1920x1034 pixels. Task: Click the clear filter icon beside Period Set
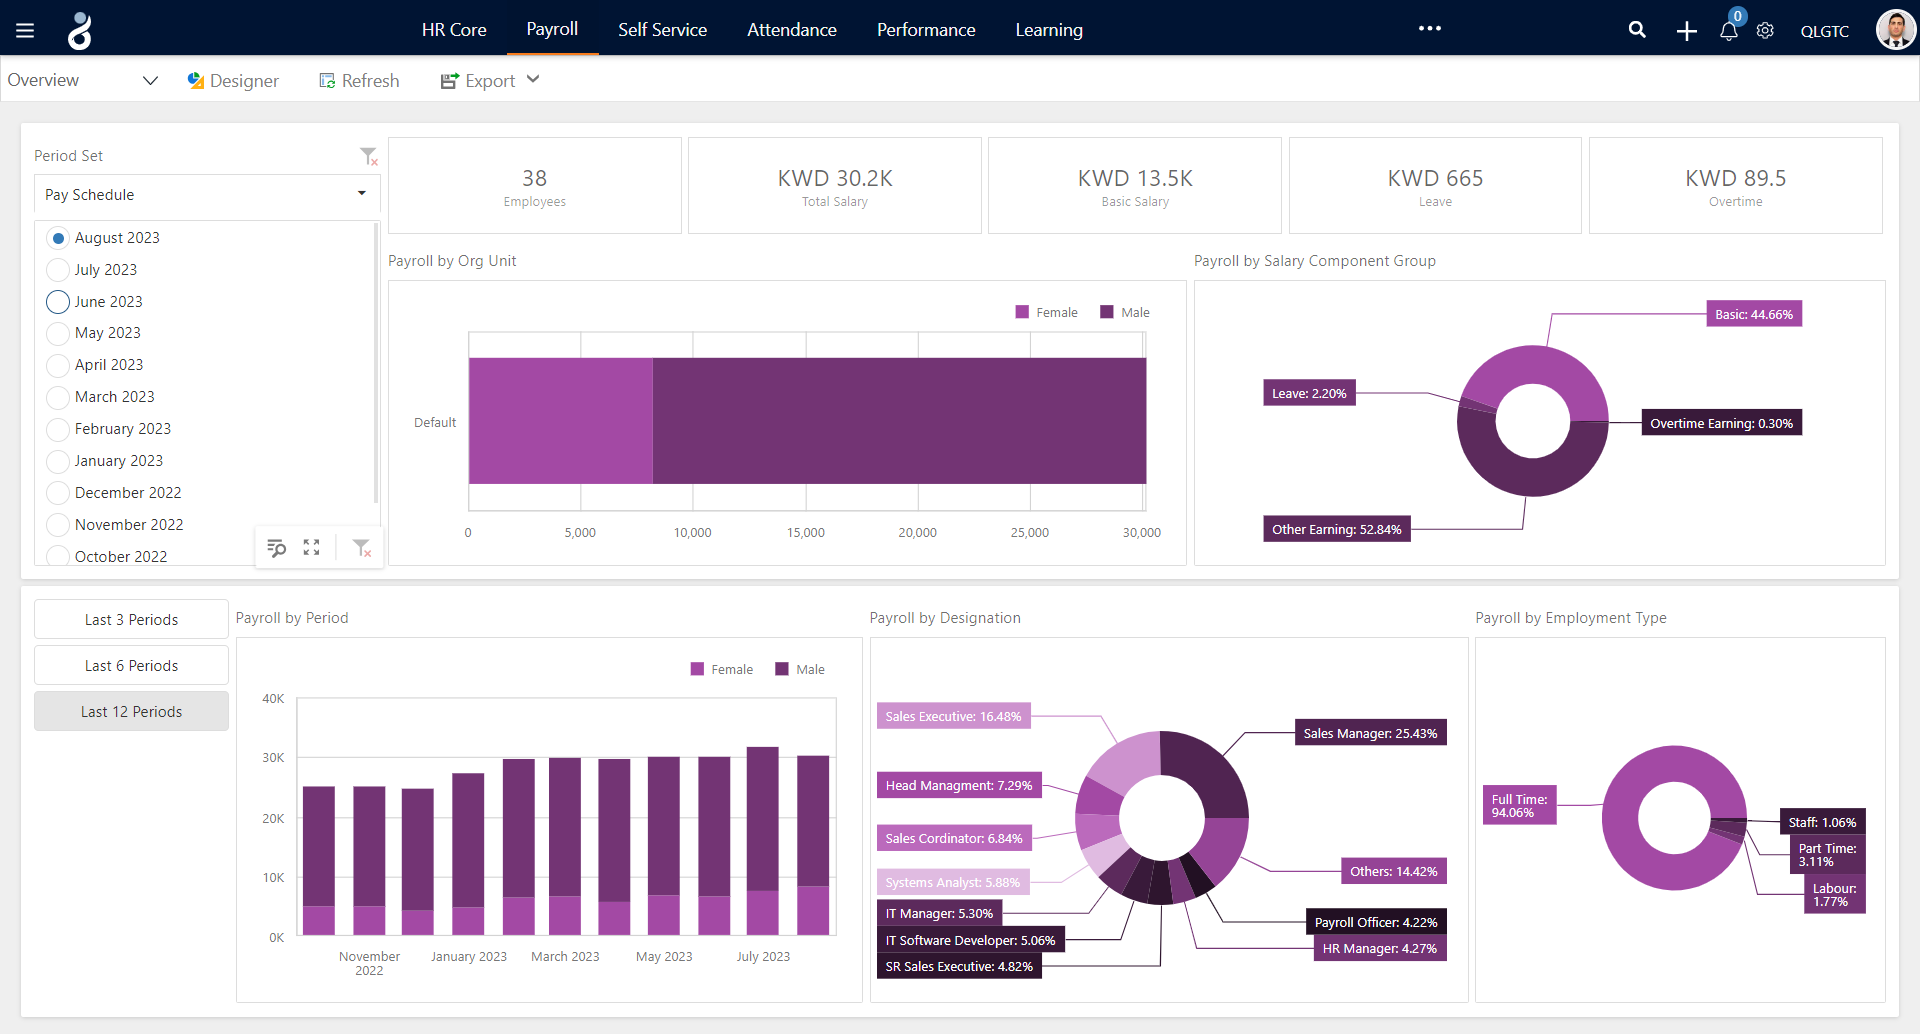click(368, 156)
